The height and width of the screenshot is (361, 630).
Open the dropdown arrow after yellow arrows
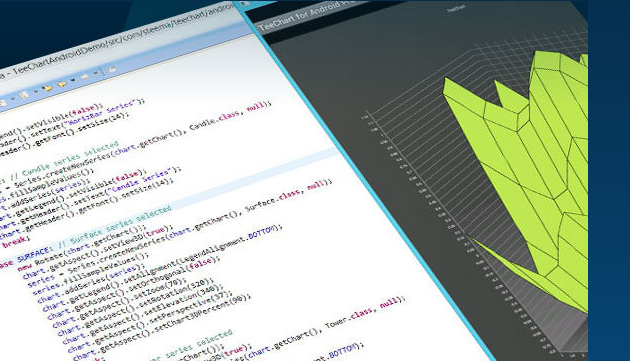point(72,80)
